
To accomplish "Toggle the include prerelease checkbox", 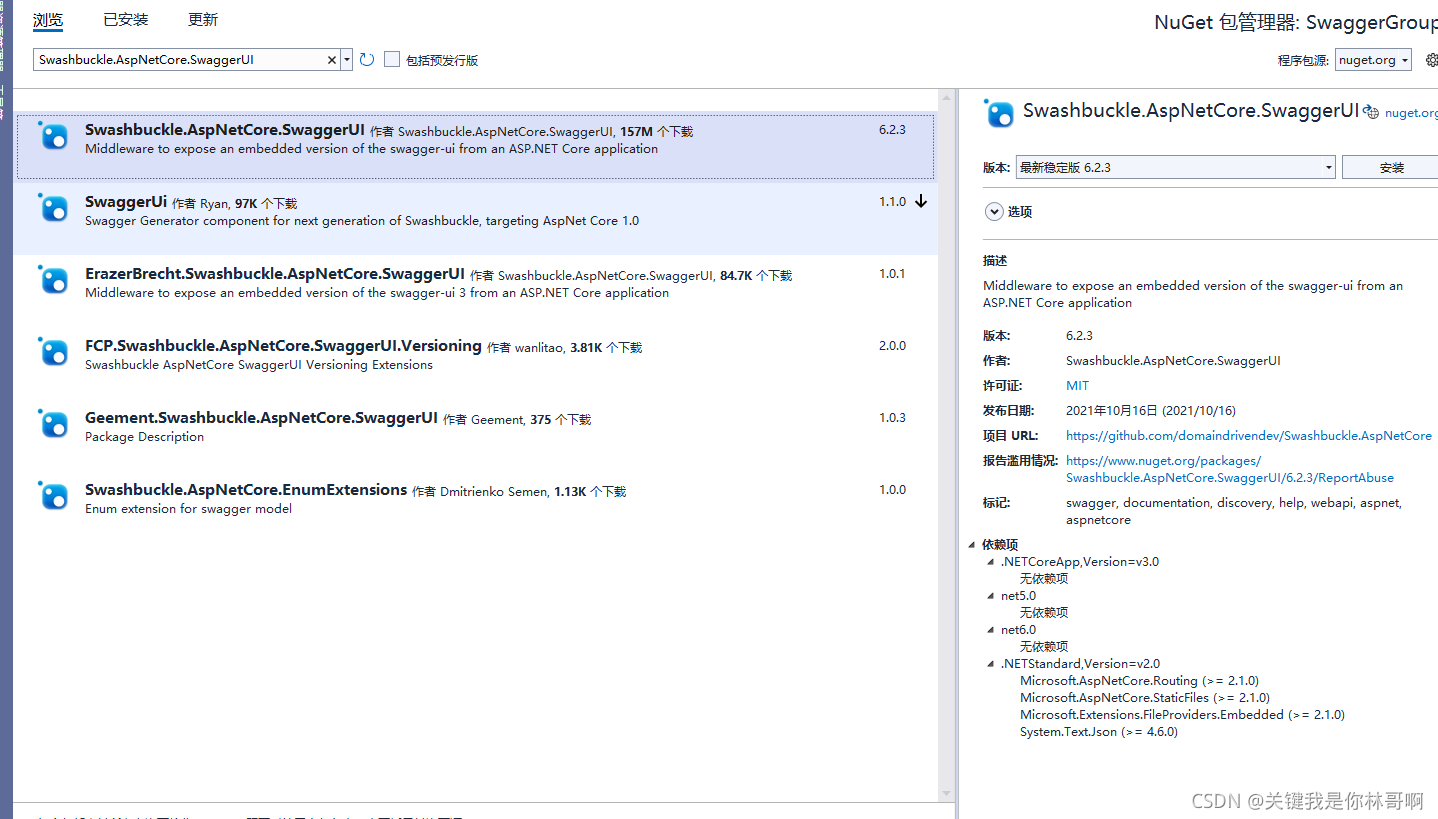I will tap(392, 59).
